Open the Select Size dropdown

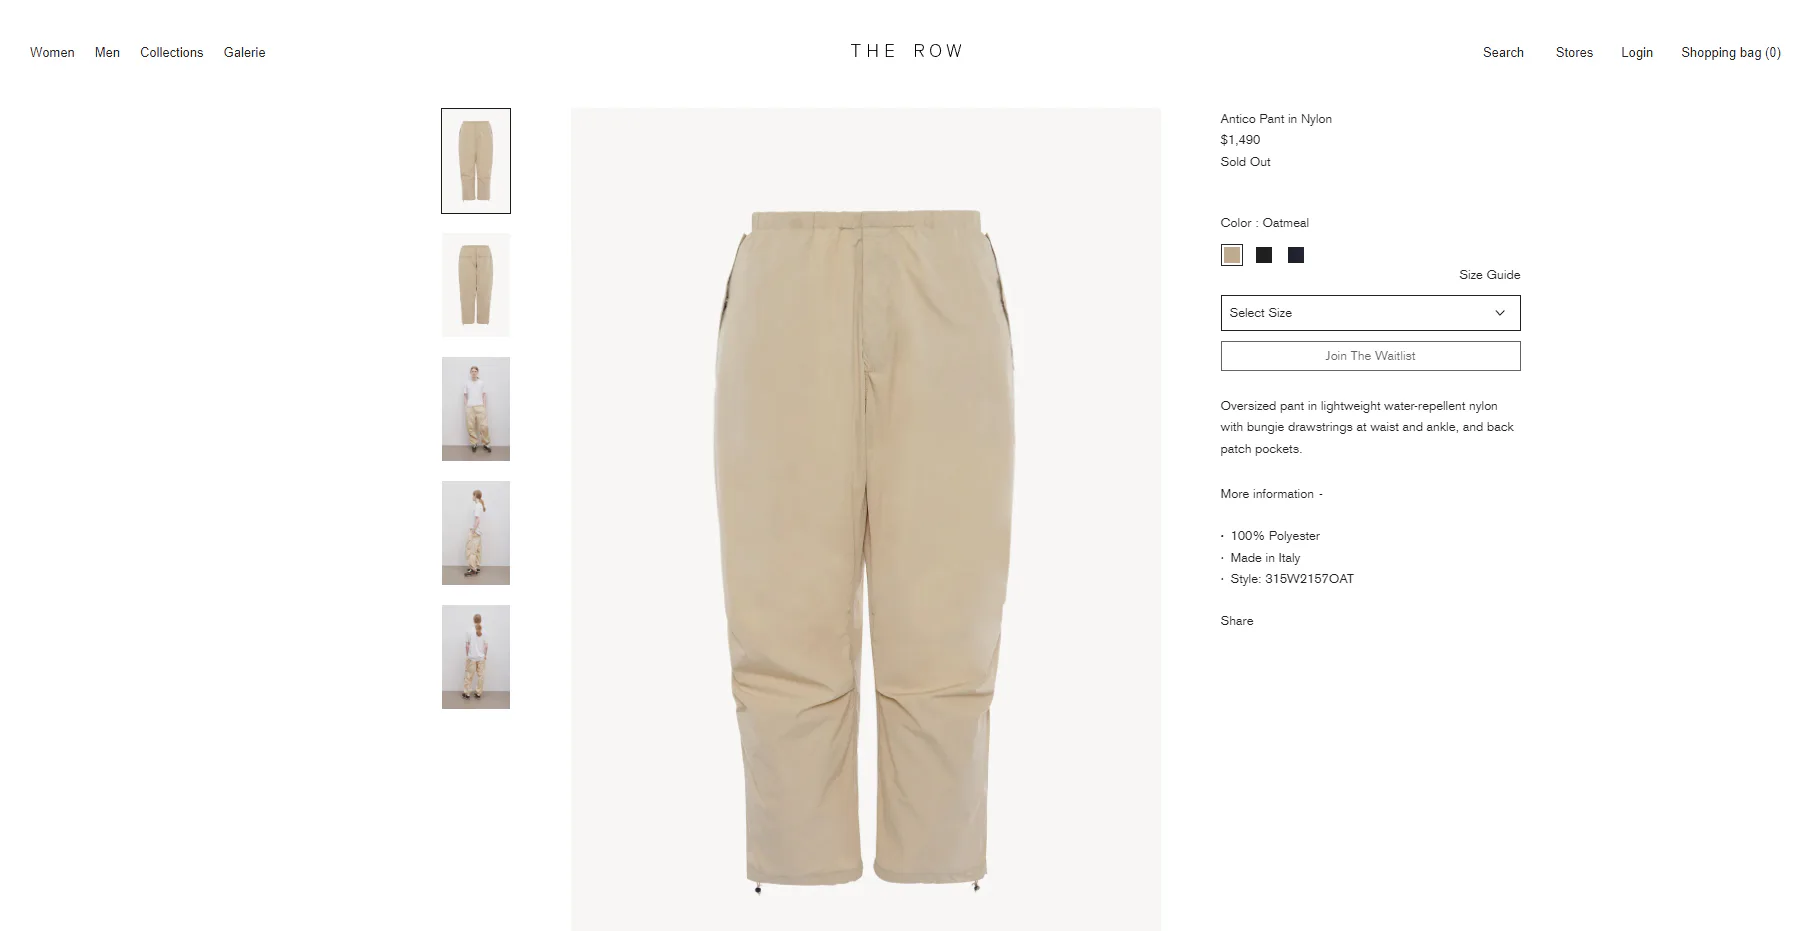point(1370,313)
